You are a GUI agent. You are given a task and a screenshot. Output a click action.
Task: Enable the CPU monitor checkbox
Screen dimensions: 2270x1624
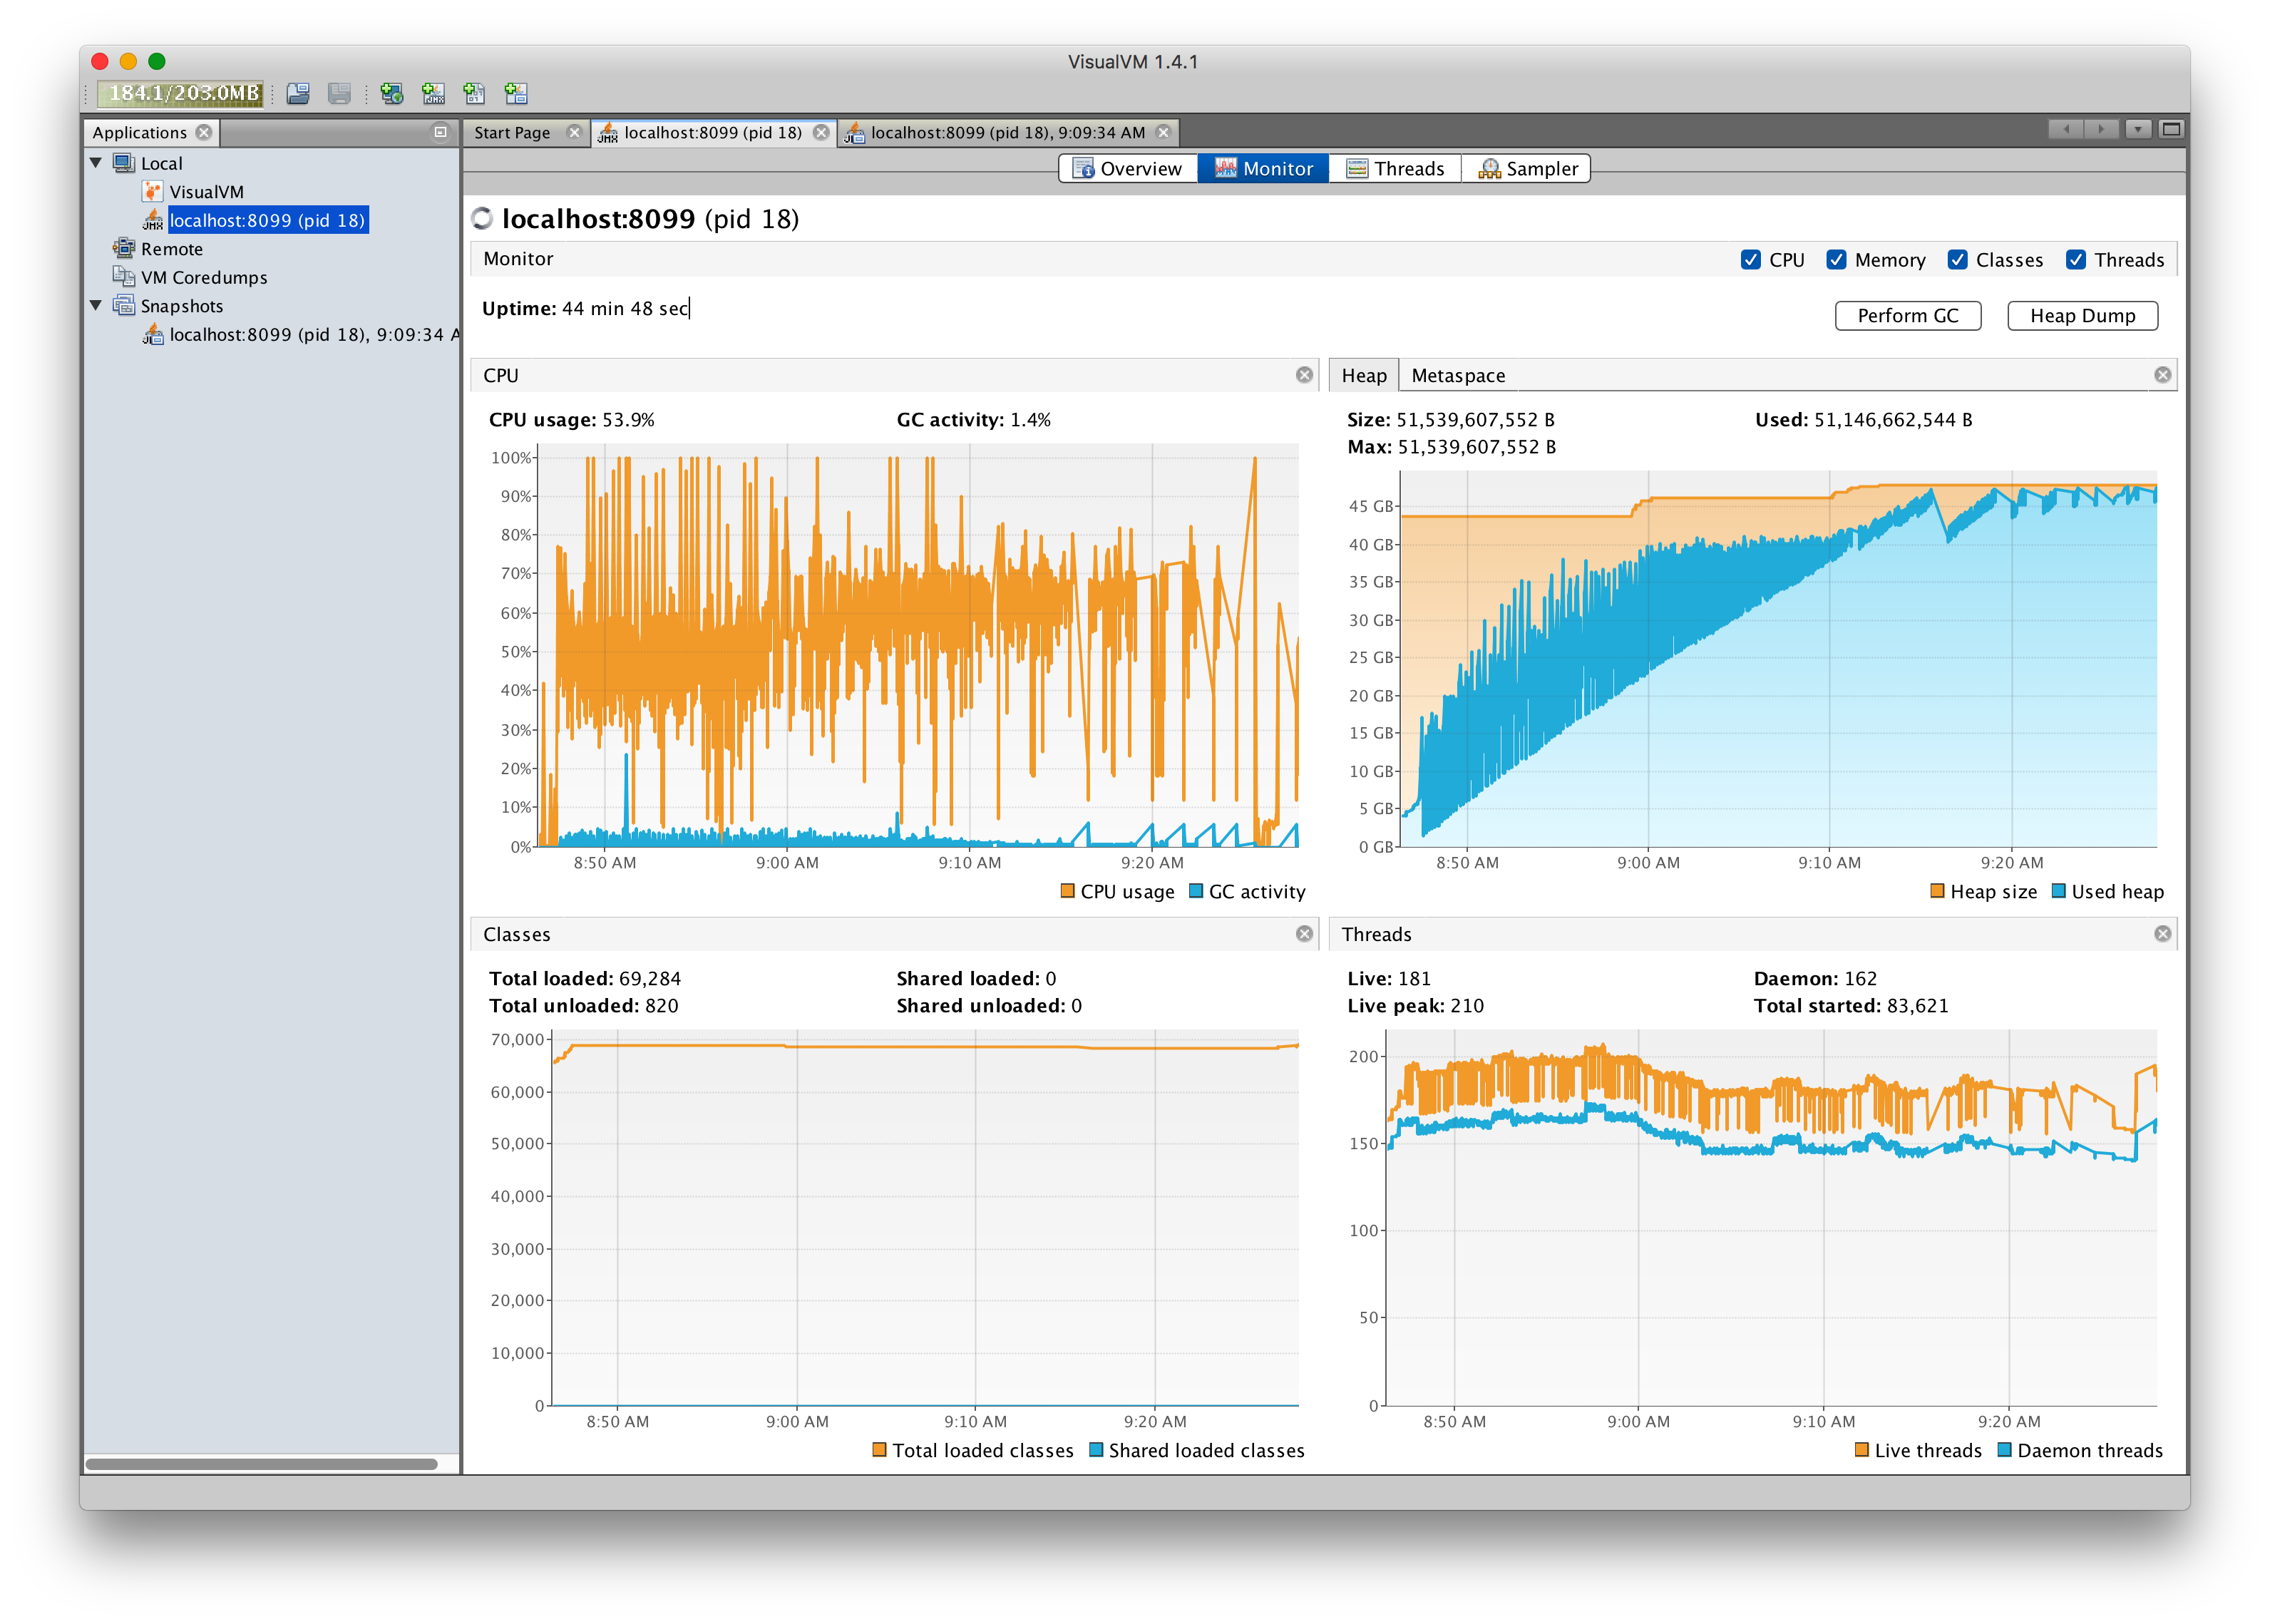(x=1751, y=259)
